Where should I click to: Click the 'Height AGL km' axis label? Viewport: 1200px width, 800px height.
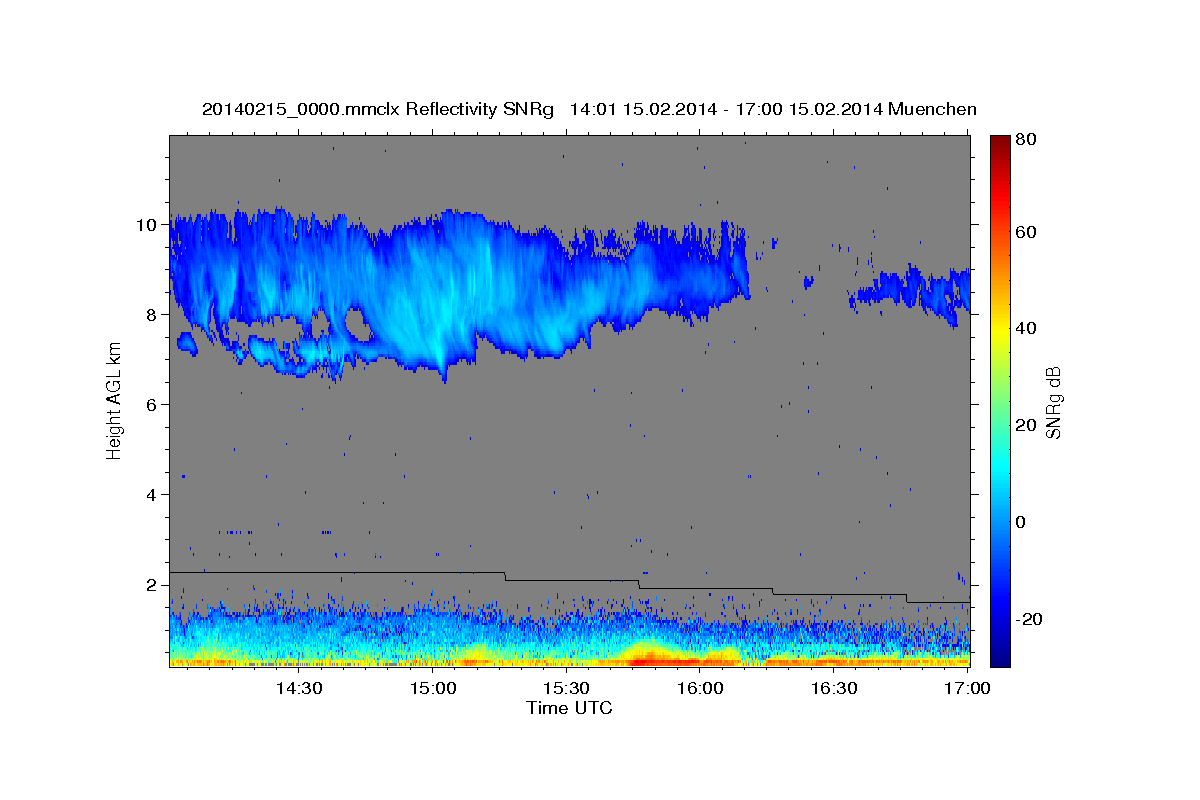(x=114, y=400)
